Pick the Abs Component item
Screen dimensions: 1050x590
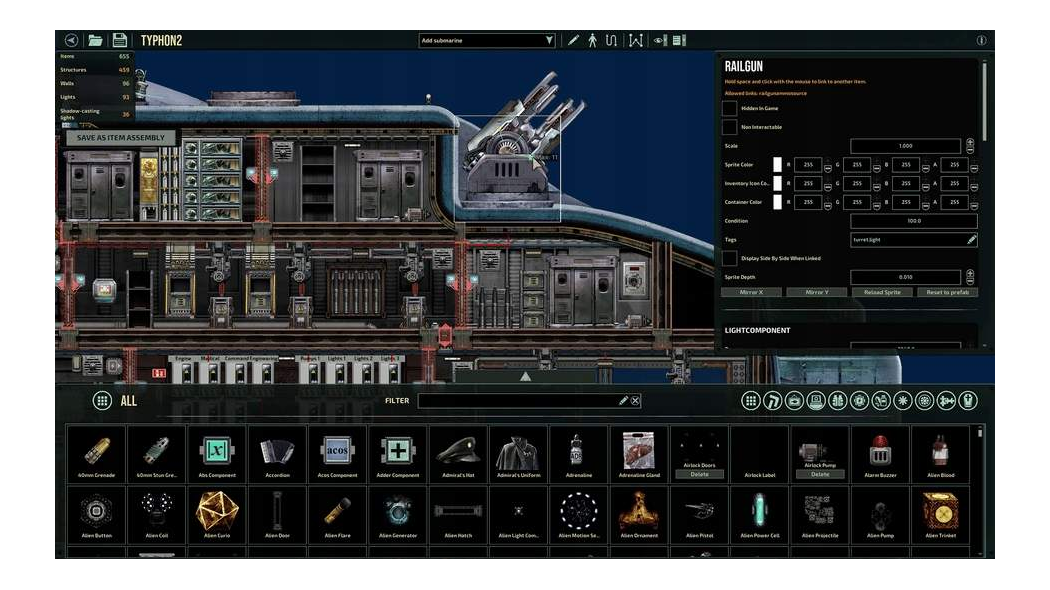pos(217,454)
